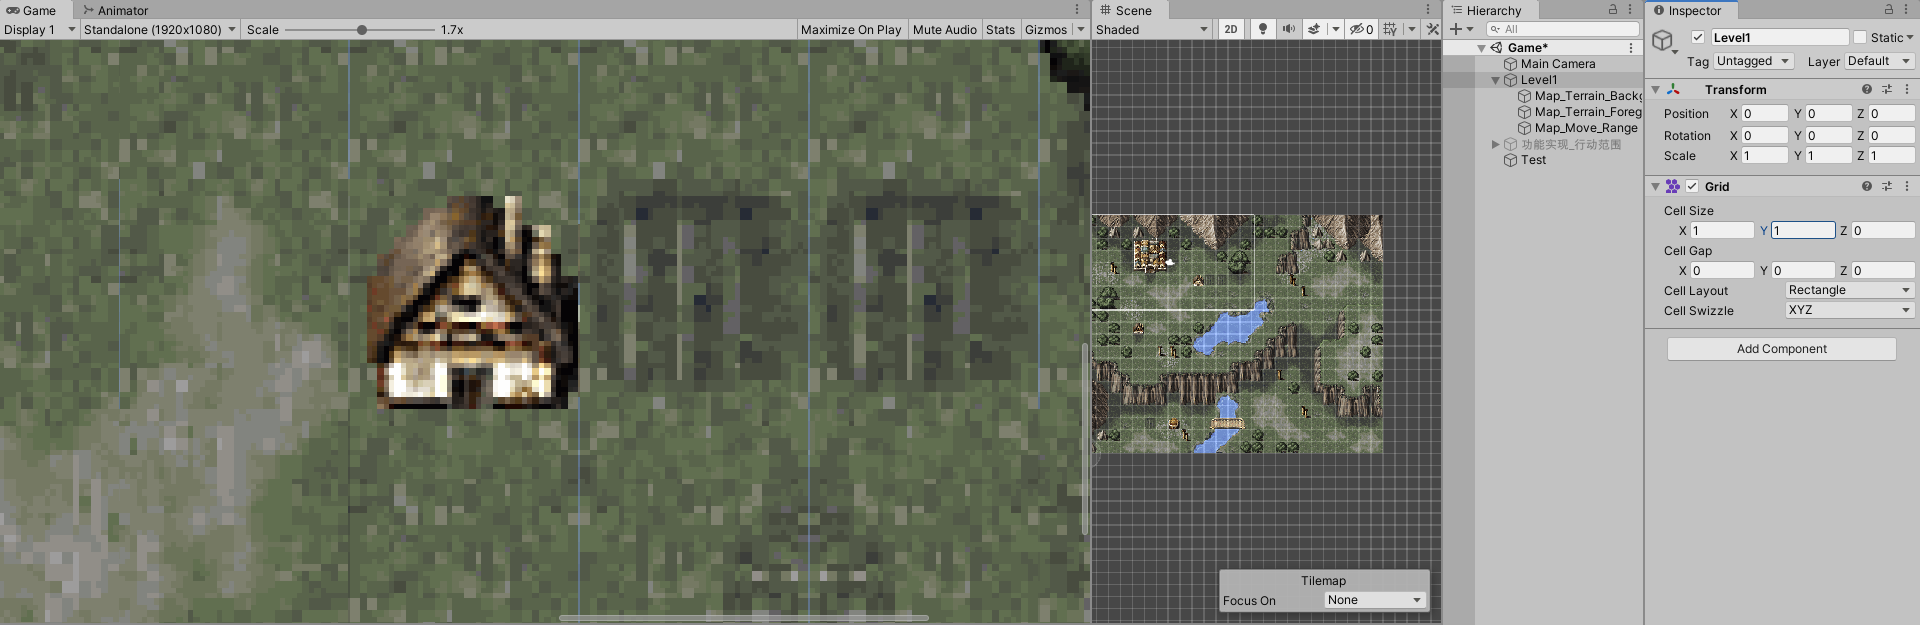This screenshot has height=625, width=1920.
Task: Toggle scene lighting with the lightbulb icon
Action: coord(1263,29)
